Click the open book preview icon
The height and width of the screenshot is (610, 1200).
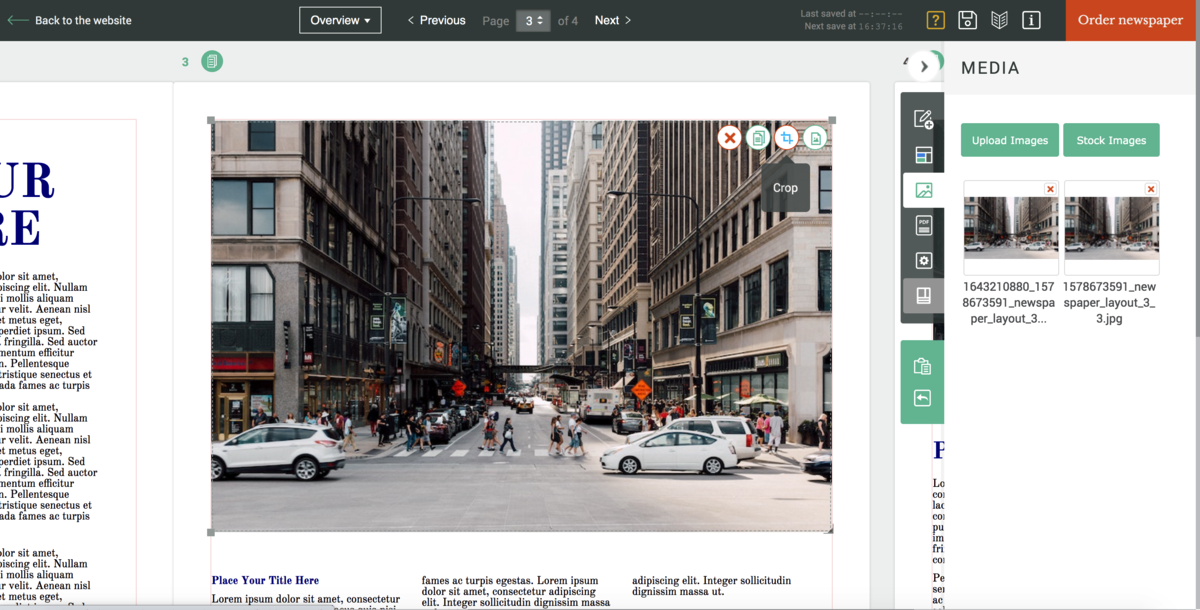point(999,20)
